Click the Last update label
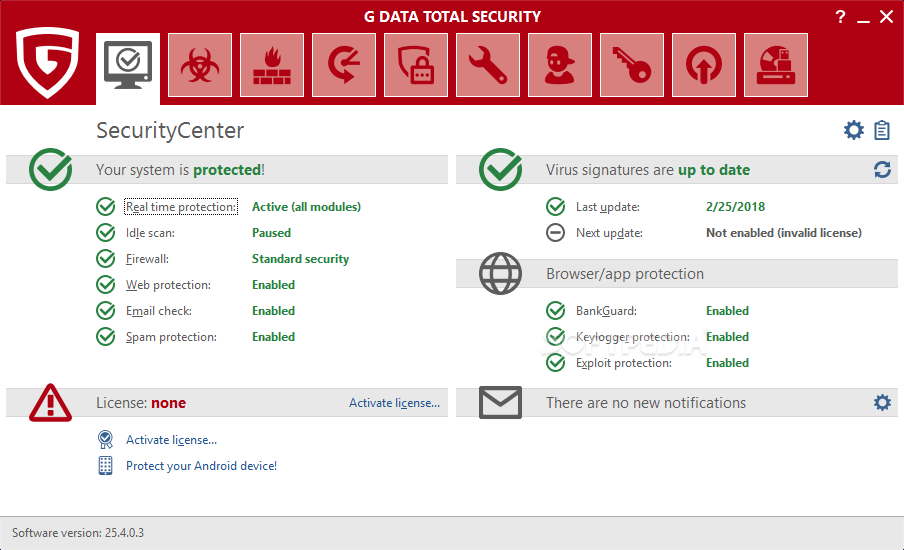This screenshot has height=550, width=904. point(608,207)
